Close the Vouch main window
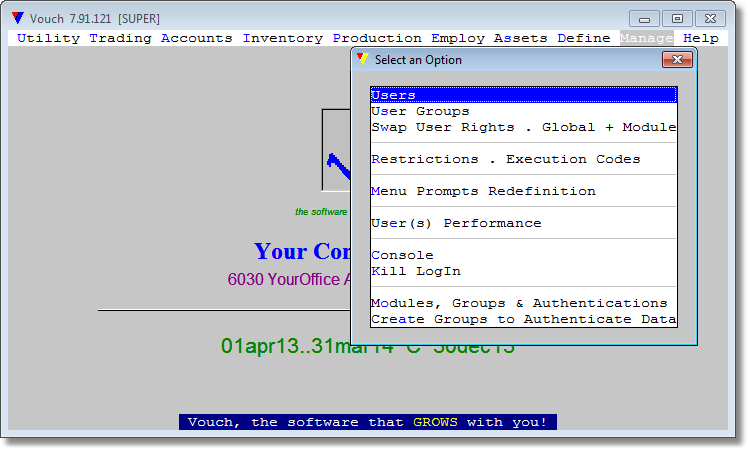The width and height of the screenshot is (748, 450). point(710,19)
